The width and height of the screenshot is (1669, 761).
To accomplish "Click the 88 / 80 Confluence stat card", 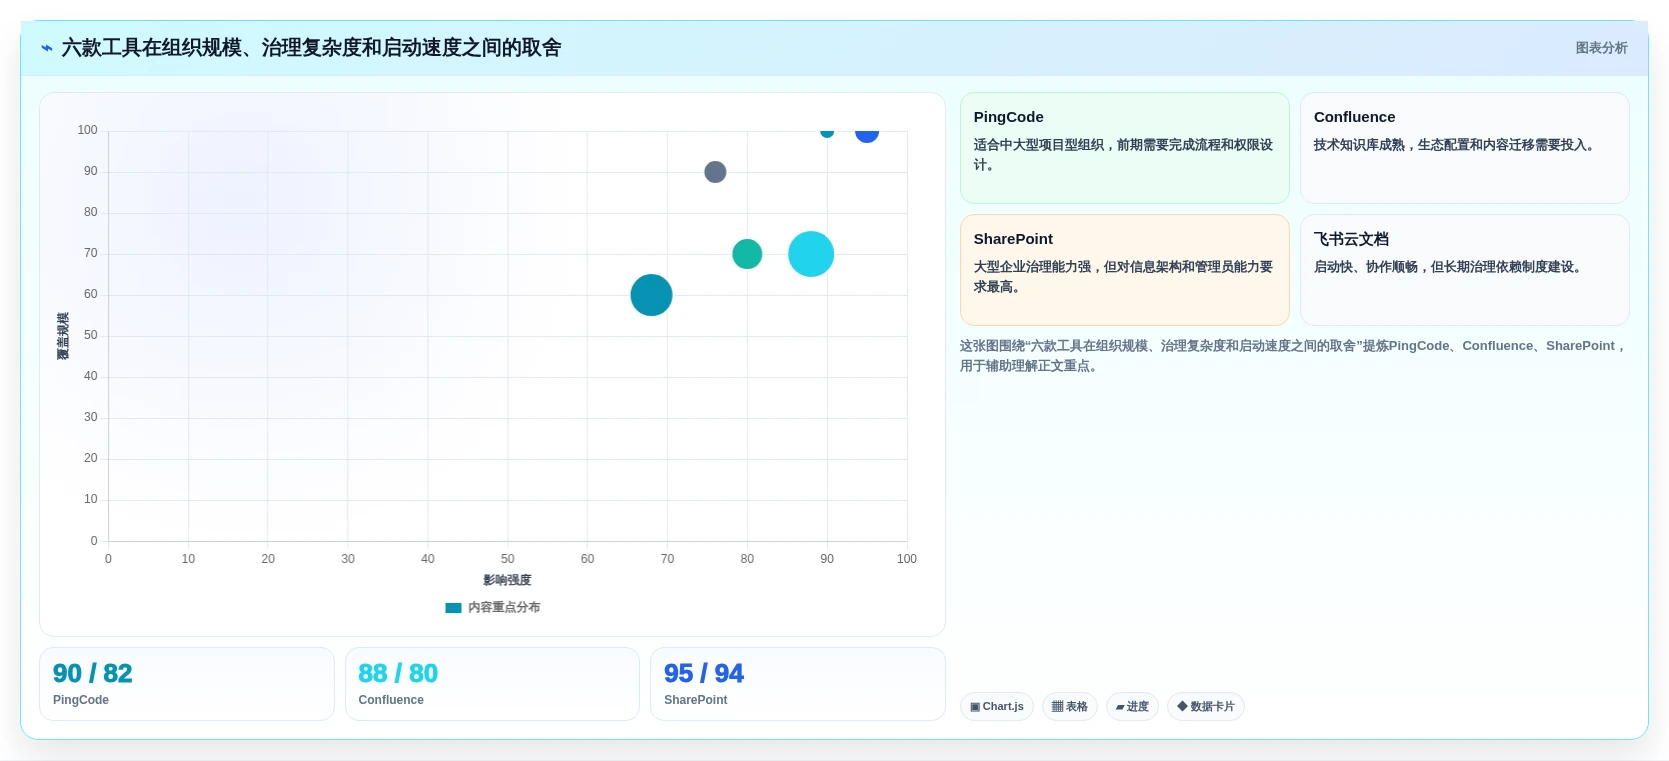I will [x=492, y=684].
